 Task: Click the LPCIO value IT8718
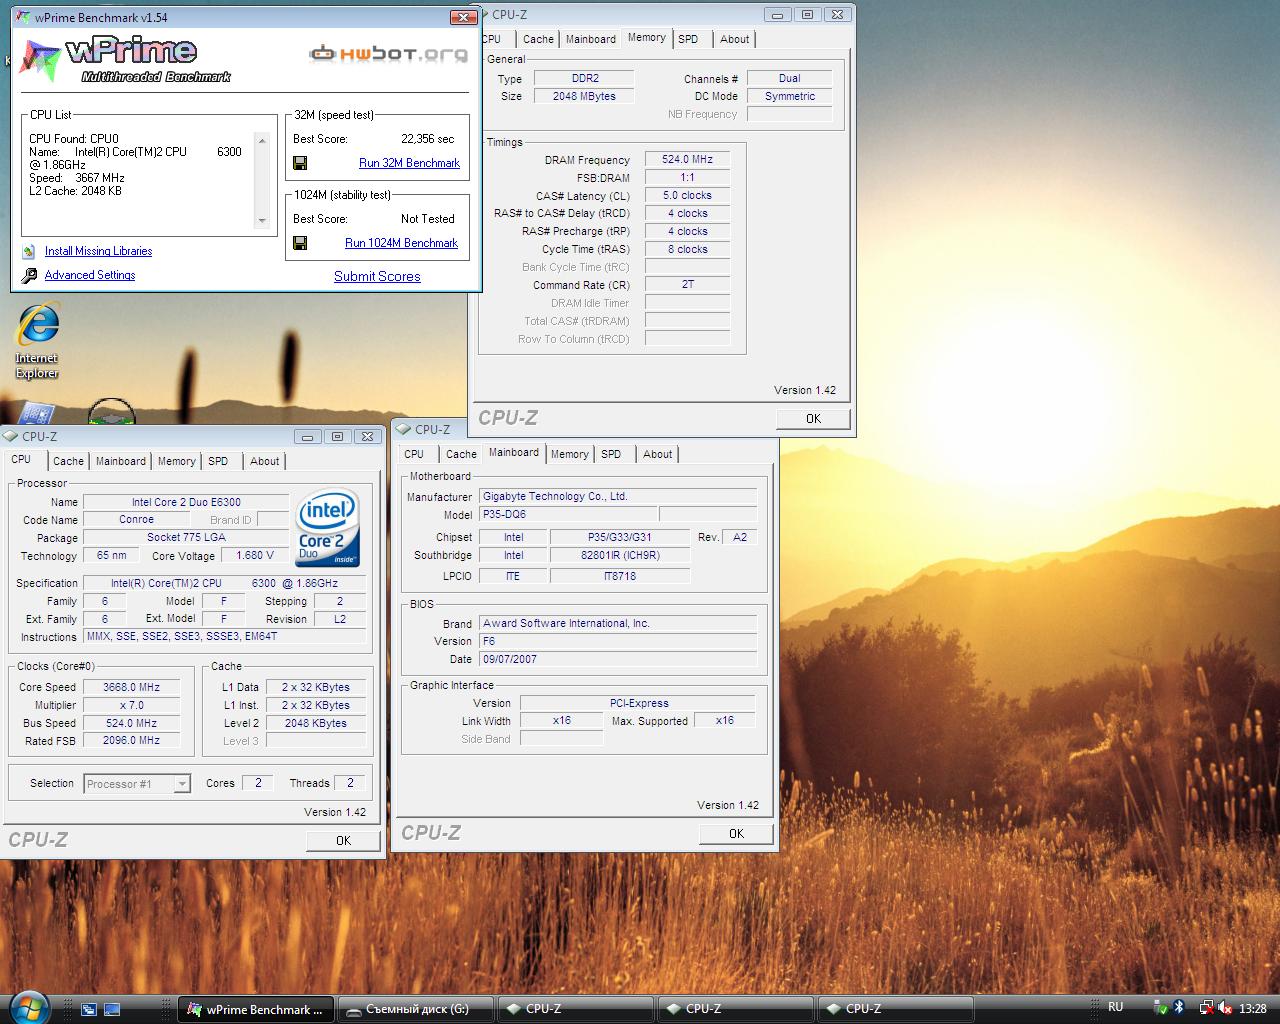tap(620, 576)
